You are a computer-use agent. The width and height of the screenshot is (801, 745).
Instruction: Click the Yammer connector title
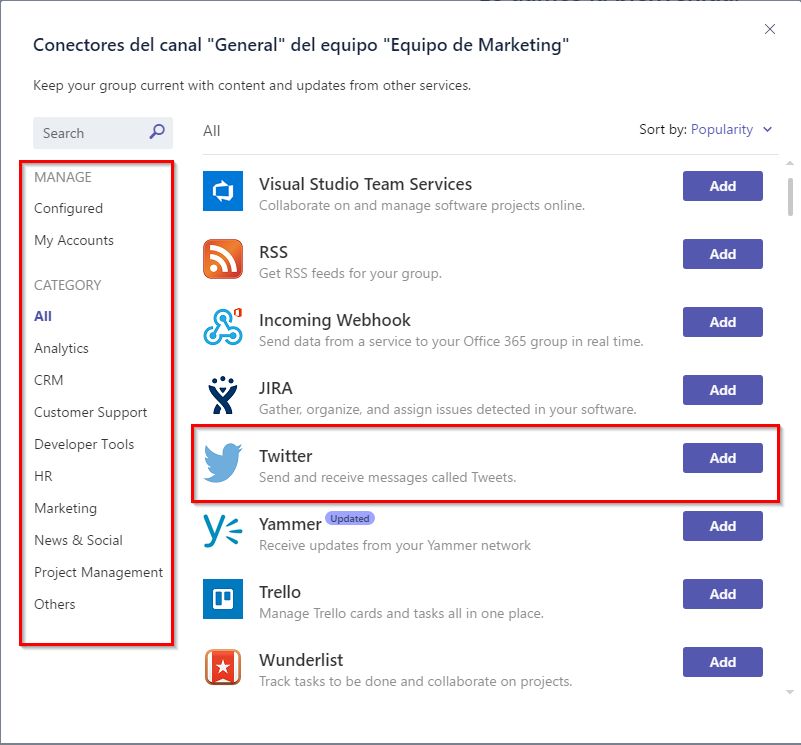tap(290, 524)
